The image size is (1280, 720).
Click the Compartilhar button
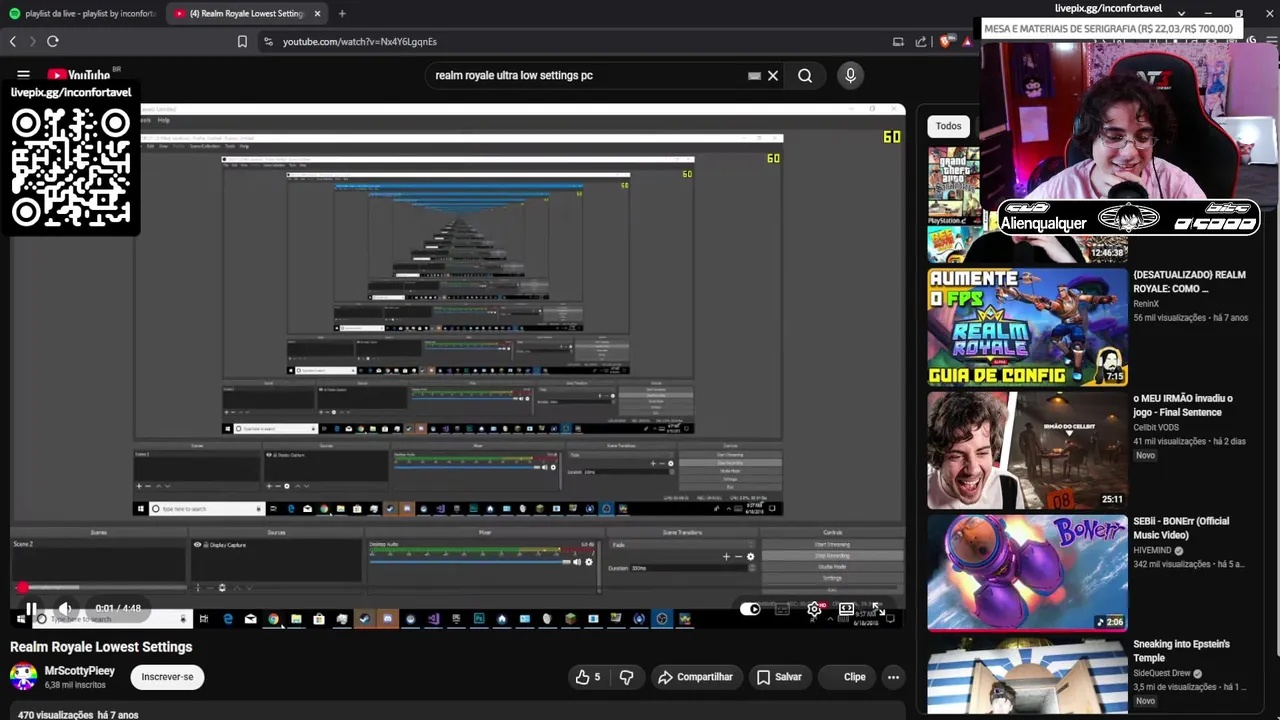pyautogui.click(x=695, y=677)
